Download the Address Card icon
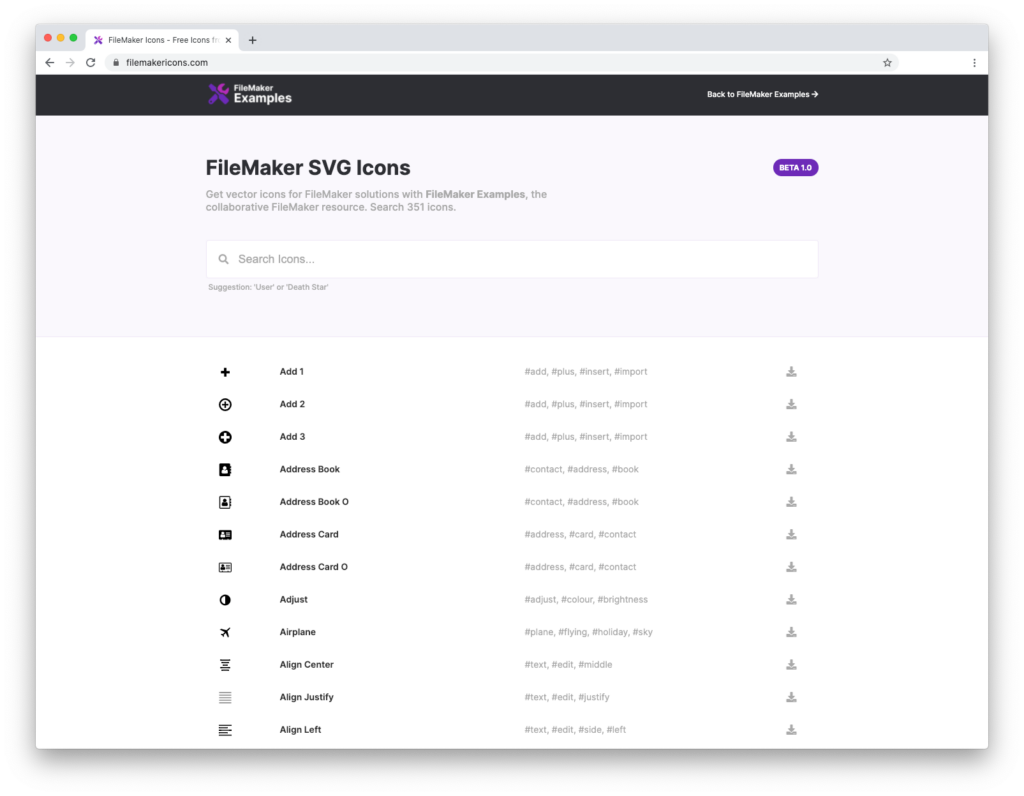The height and width of the screenshot is (796, 1024). coord(791,534)
